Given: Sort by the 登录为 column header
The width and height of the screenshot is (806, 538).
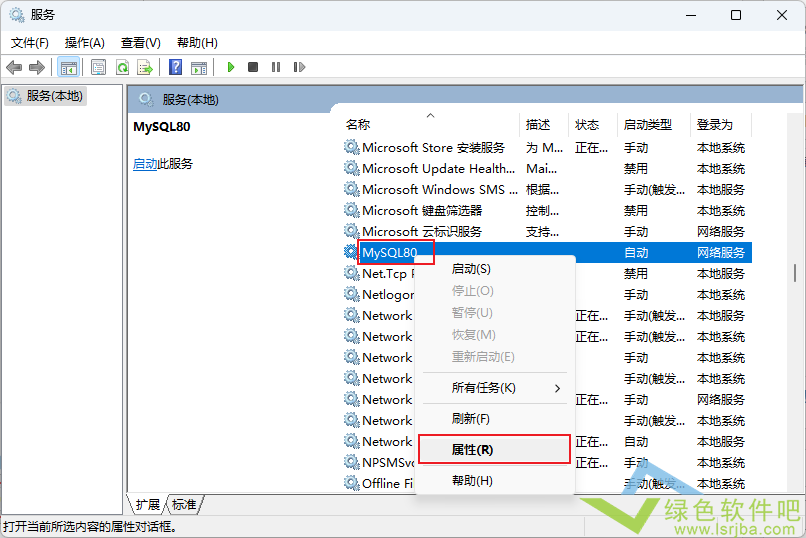Looking at the screenshot, I should tap(721, 124).
